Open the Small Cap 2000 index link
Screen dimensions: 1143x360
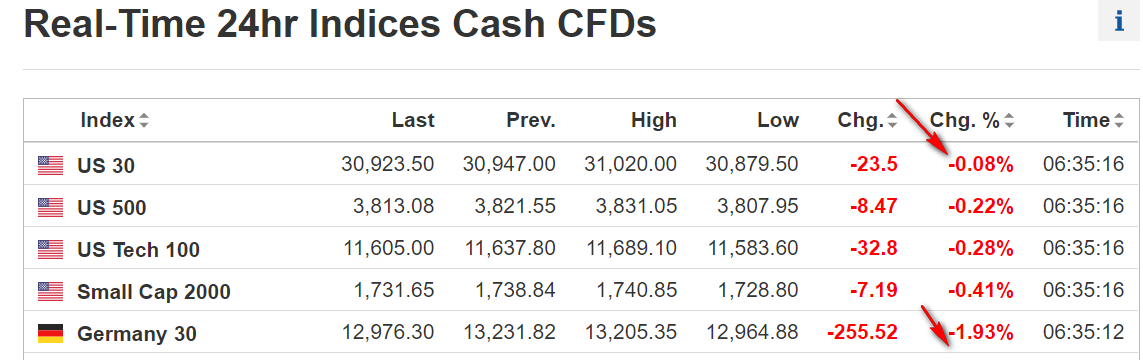pyautogui.click(x=154, y=292)
